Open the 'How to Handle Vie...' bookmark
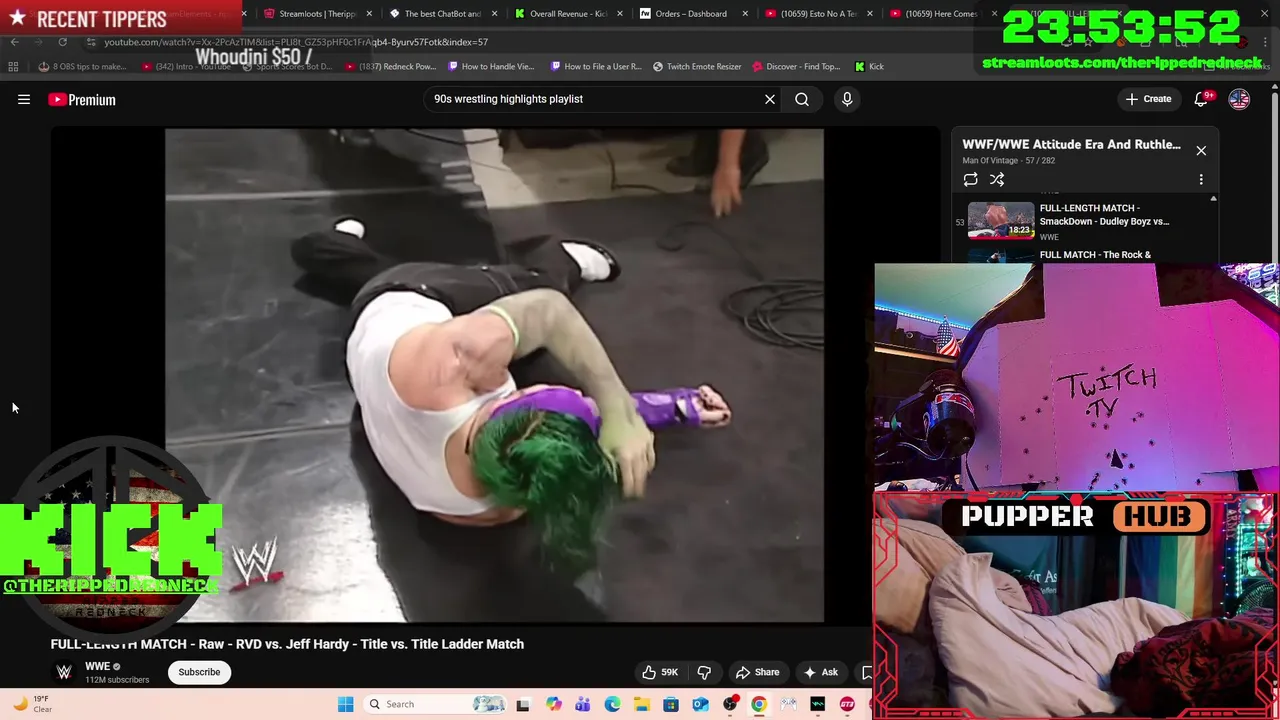This screenshot has width=1280, height=720. tap(492, 66)
